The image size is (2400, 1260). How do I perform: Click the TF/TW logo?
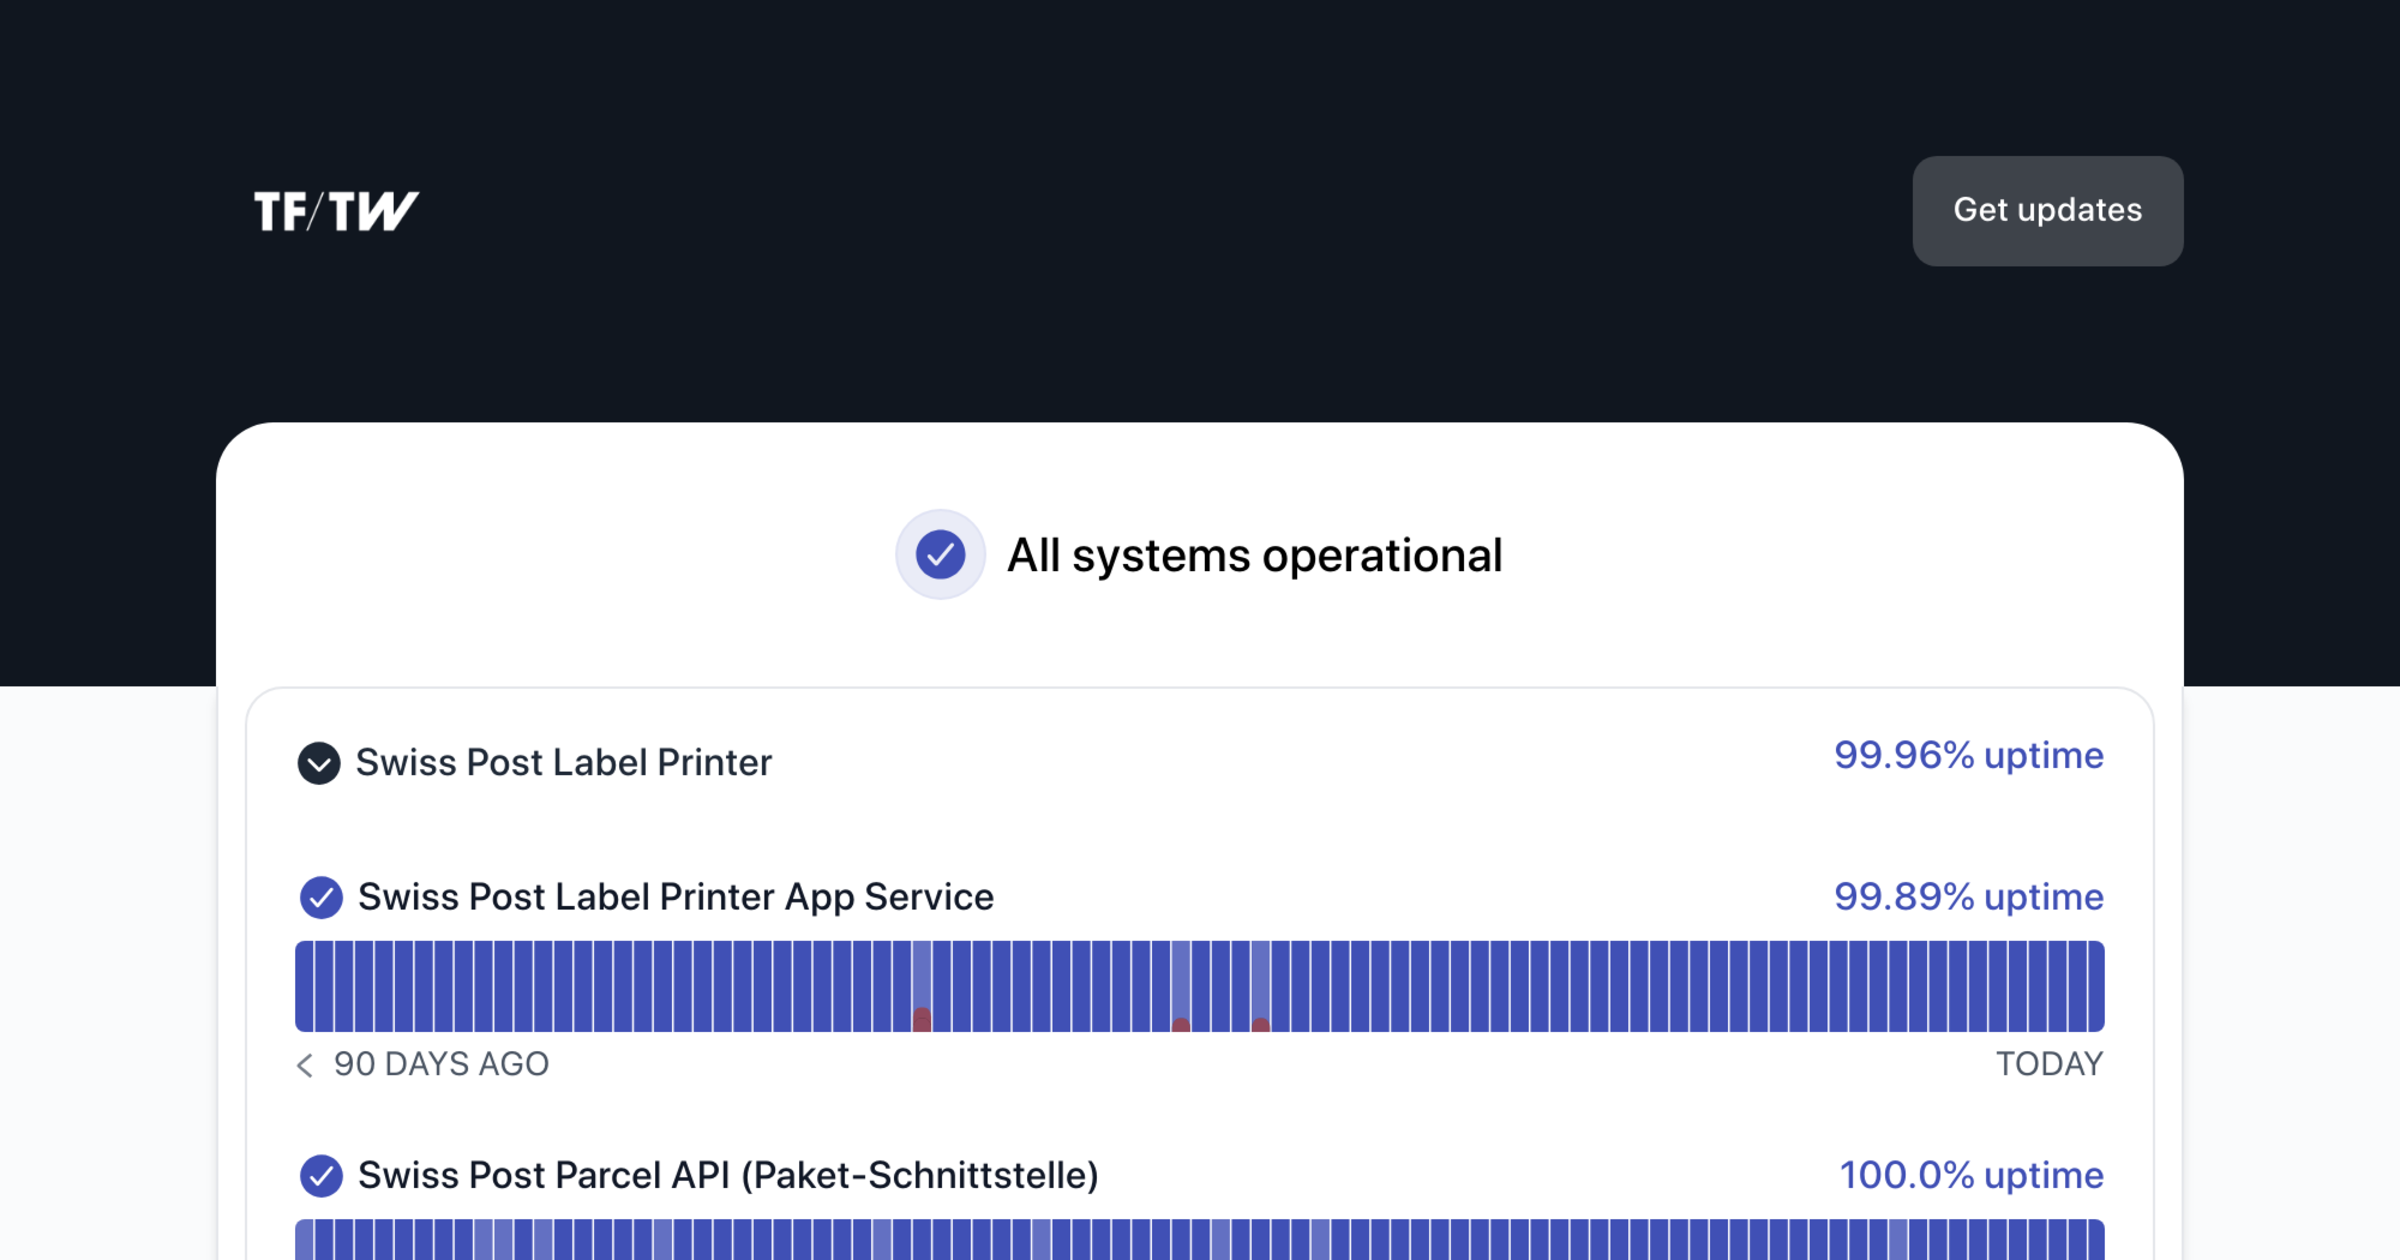tap(336, 211)
